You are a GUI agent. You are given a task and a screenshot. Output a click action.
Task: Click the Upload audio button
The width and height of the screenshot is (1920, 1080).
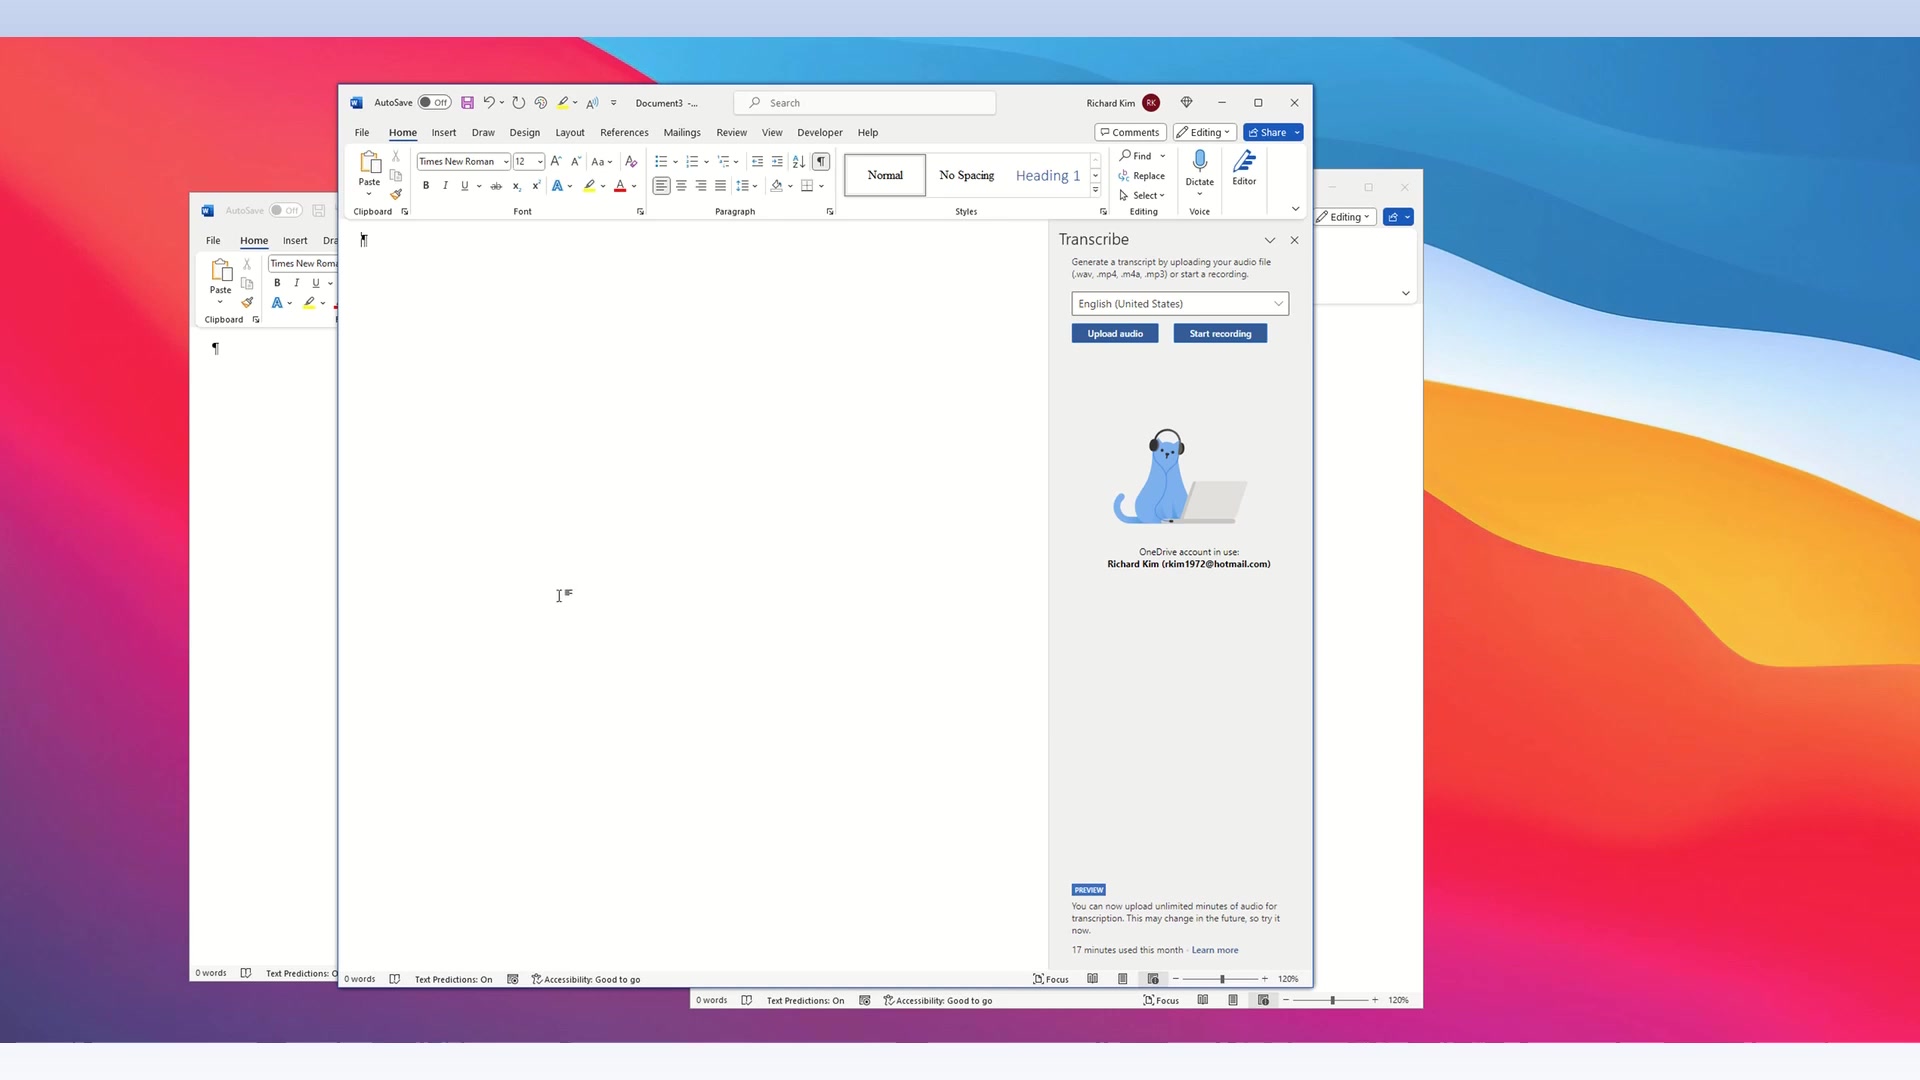(1115, 333)
